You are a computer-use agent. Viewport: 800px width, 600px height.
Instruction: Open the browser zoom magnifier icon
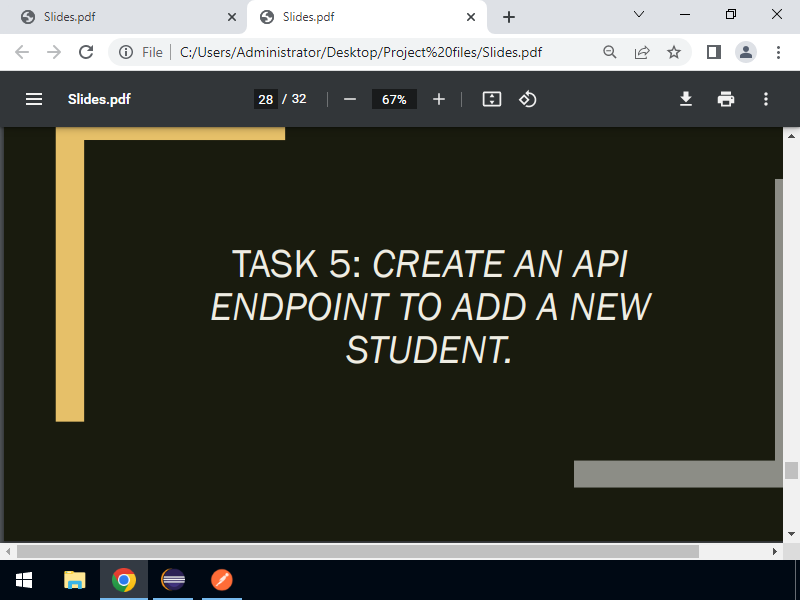[610, 52]
